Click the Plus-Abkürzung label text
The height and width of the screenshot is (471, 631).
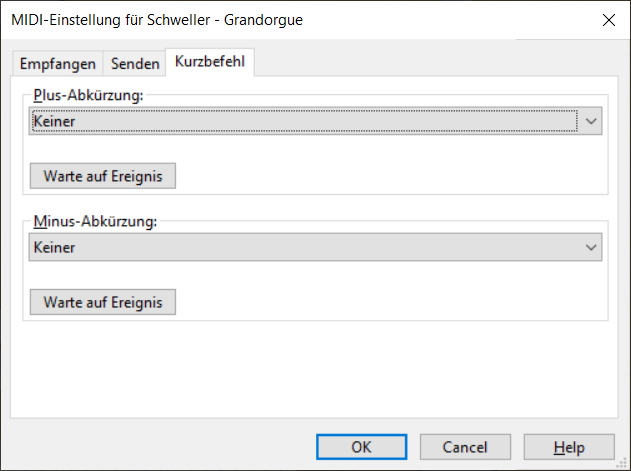(90, 96)
